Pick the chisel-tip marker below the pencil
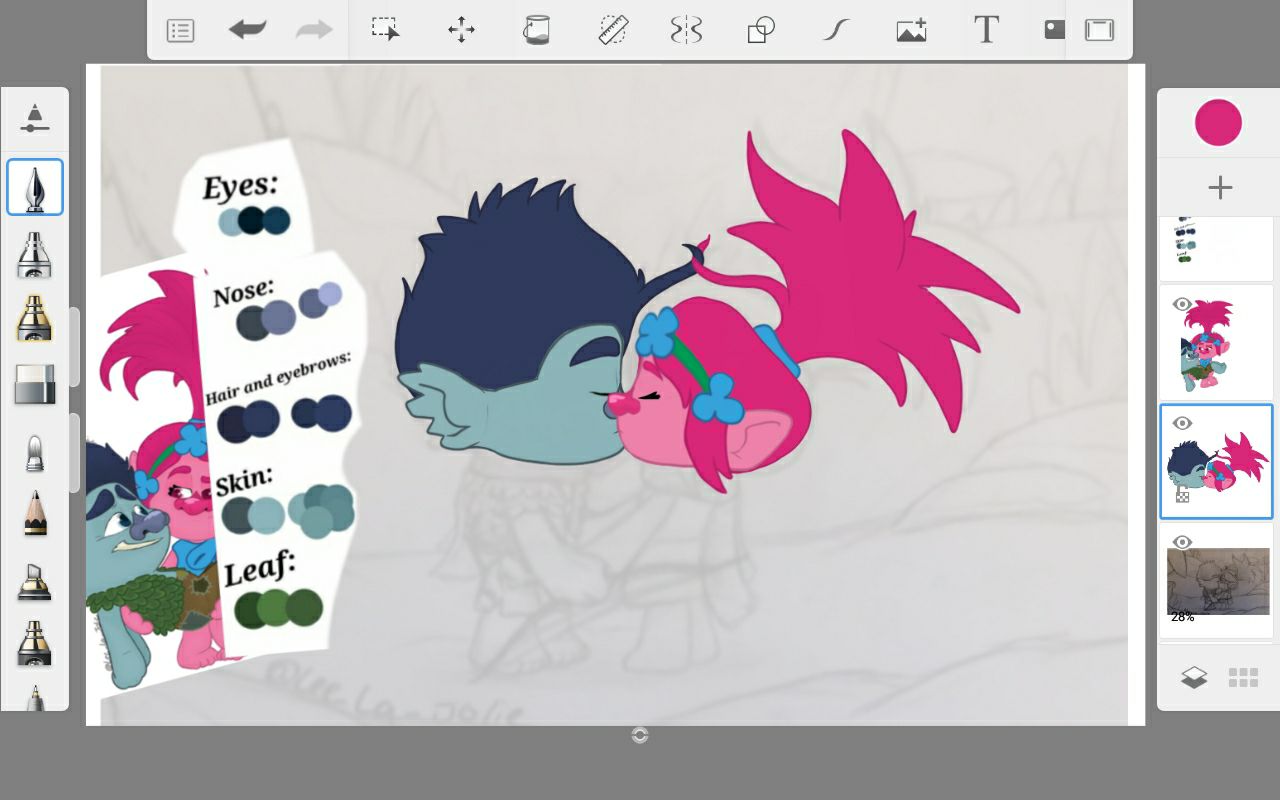The height and width of the screenshot is (800, 1280). point(35,582)
